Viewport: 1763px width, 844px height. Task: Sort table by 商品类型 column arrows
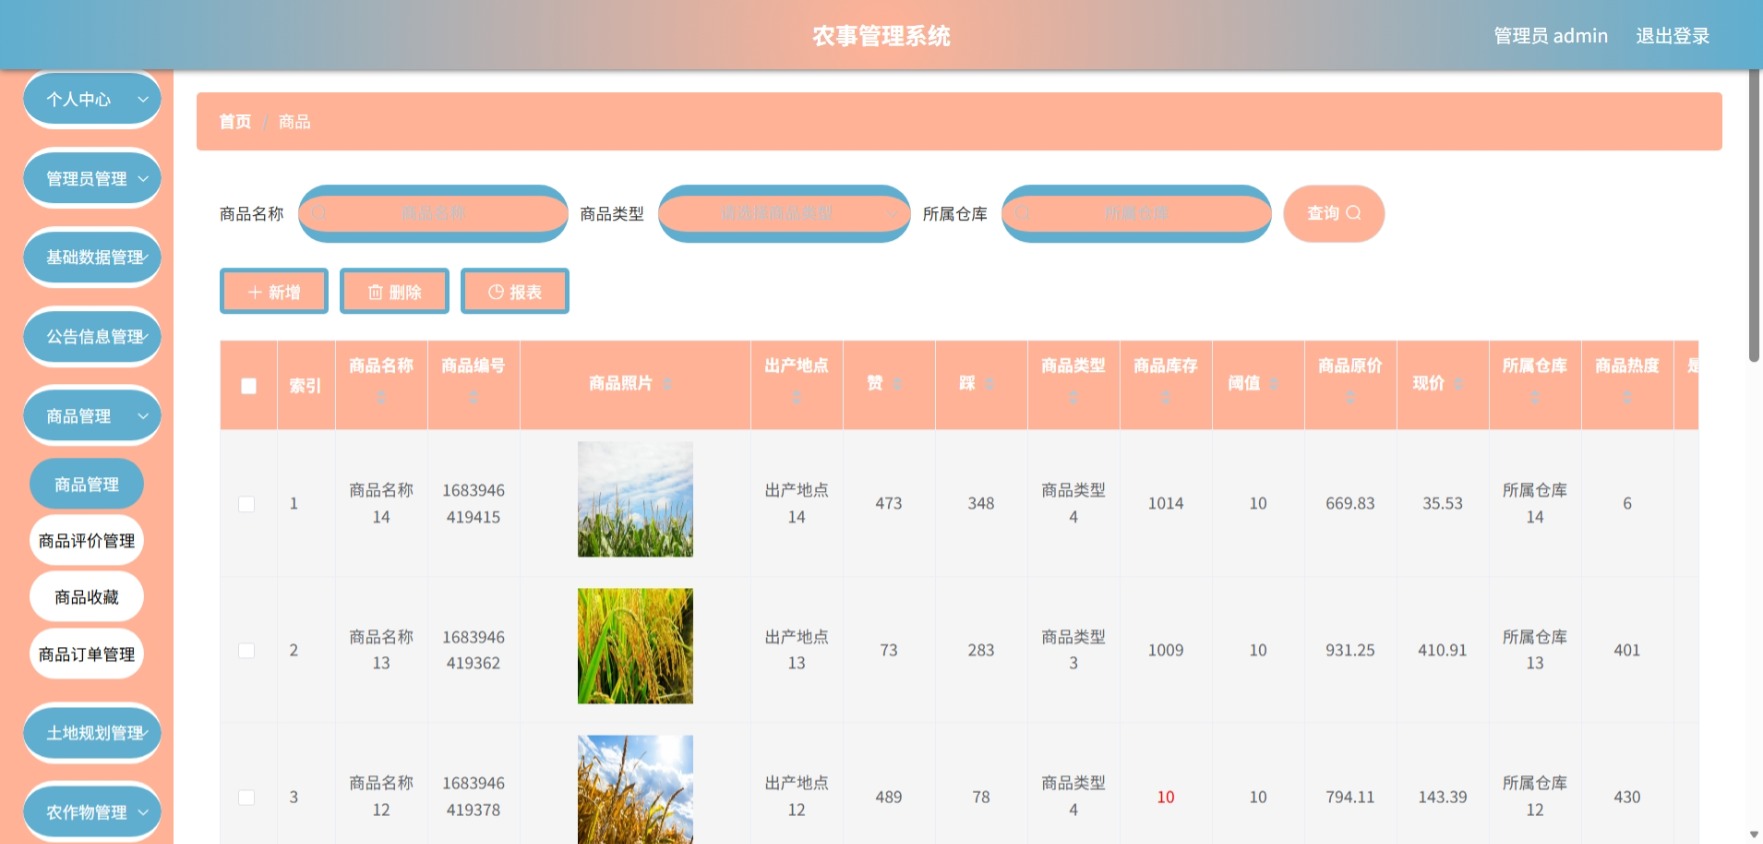(1073, 398)
